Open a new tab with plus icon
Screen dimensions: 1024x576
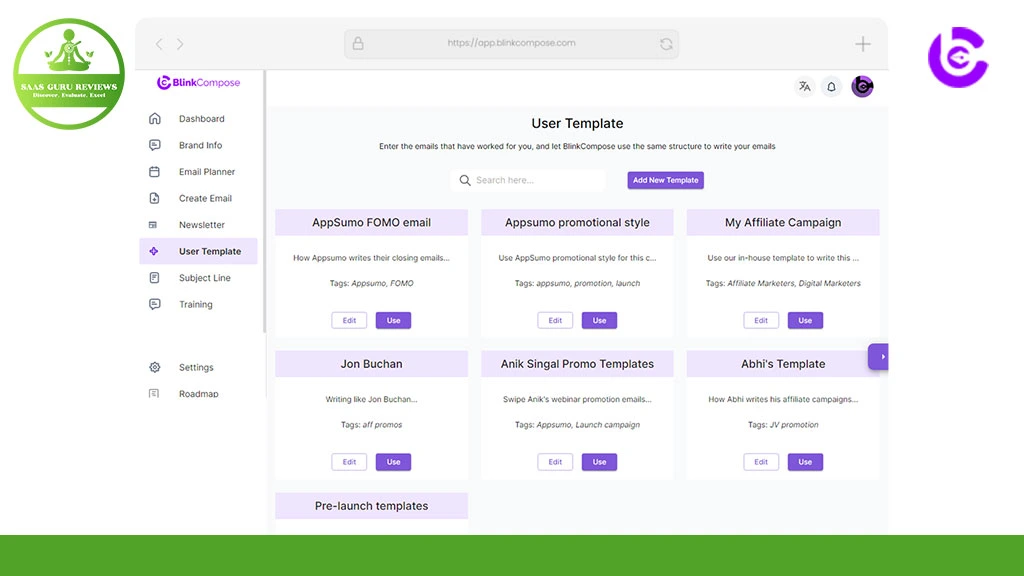(x=863, y=44)
